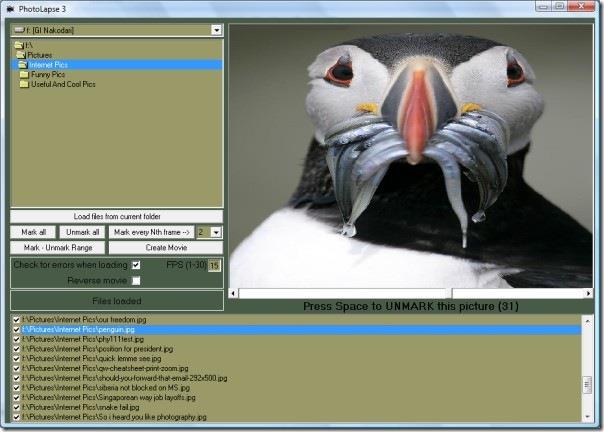Viewport: 604px width, 432px height.
Task: Click the image scrollbar left arrow
Action: (234, 293)
